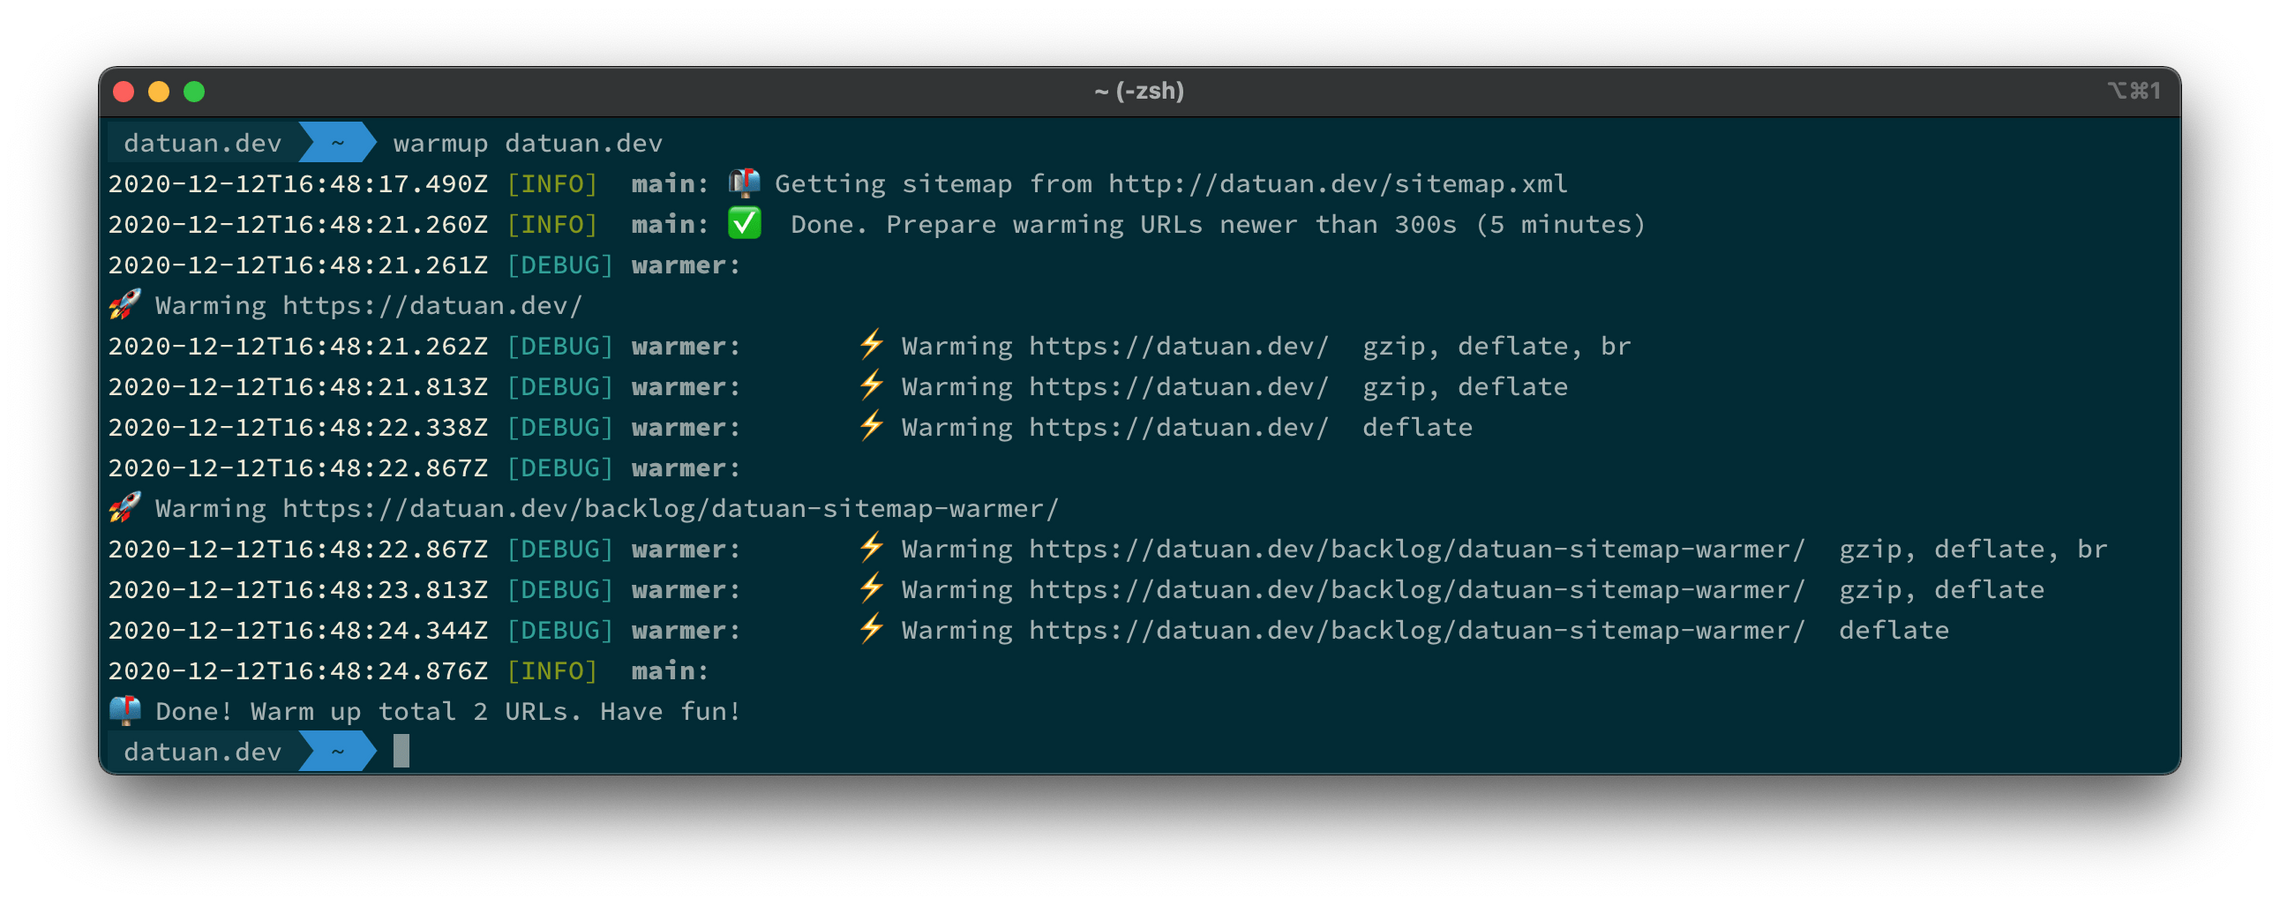The height and width of the screenshot is (905, 2280).
Task: Click the green checkmark emoji before Done
Action: pyautogui.click(x=743, y=223)
